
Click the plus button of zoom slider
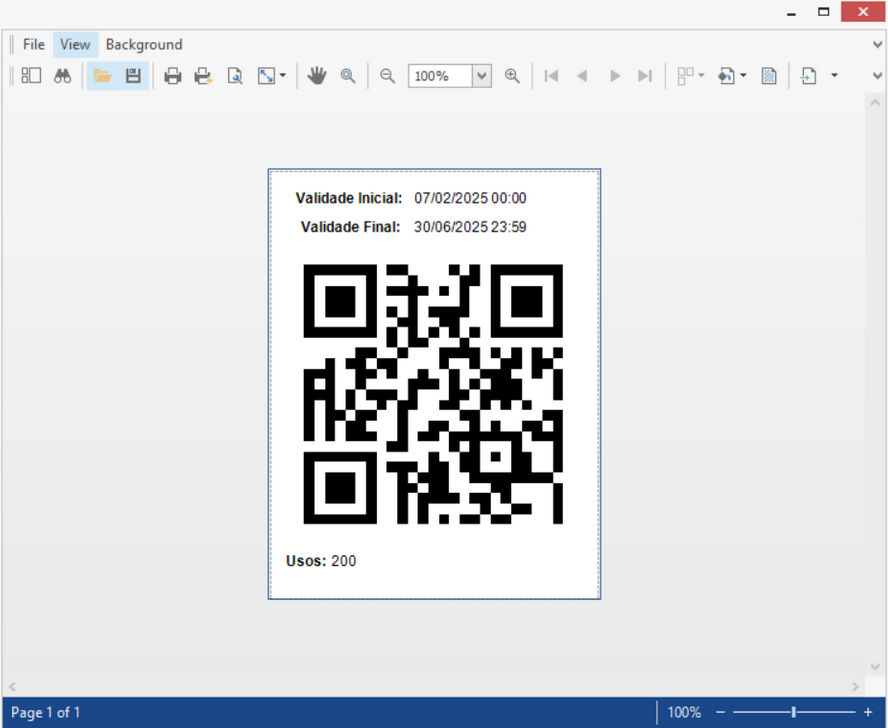[x=868, y=712]
